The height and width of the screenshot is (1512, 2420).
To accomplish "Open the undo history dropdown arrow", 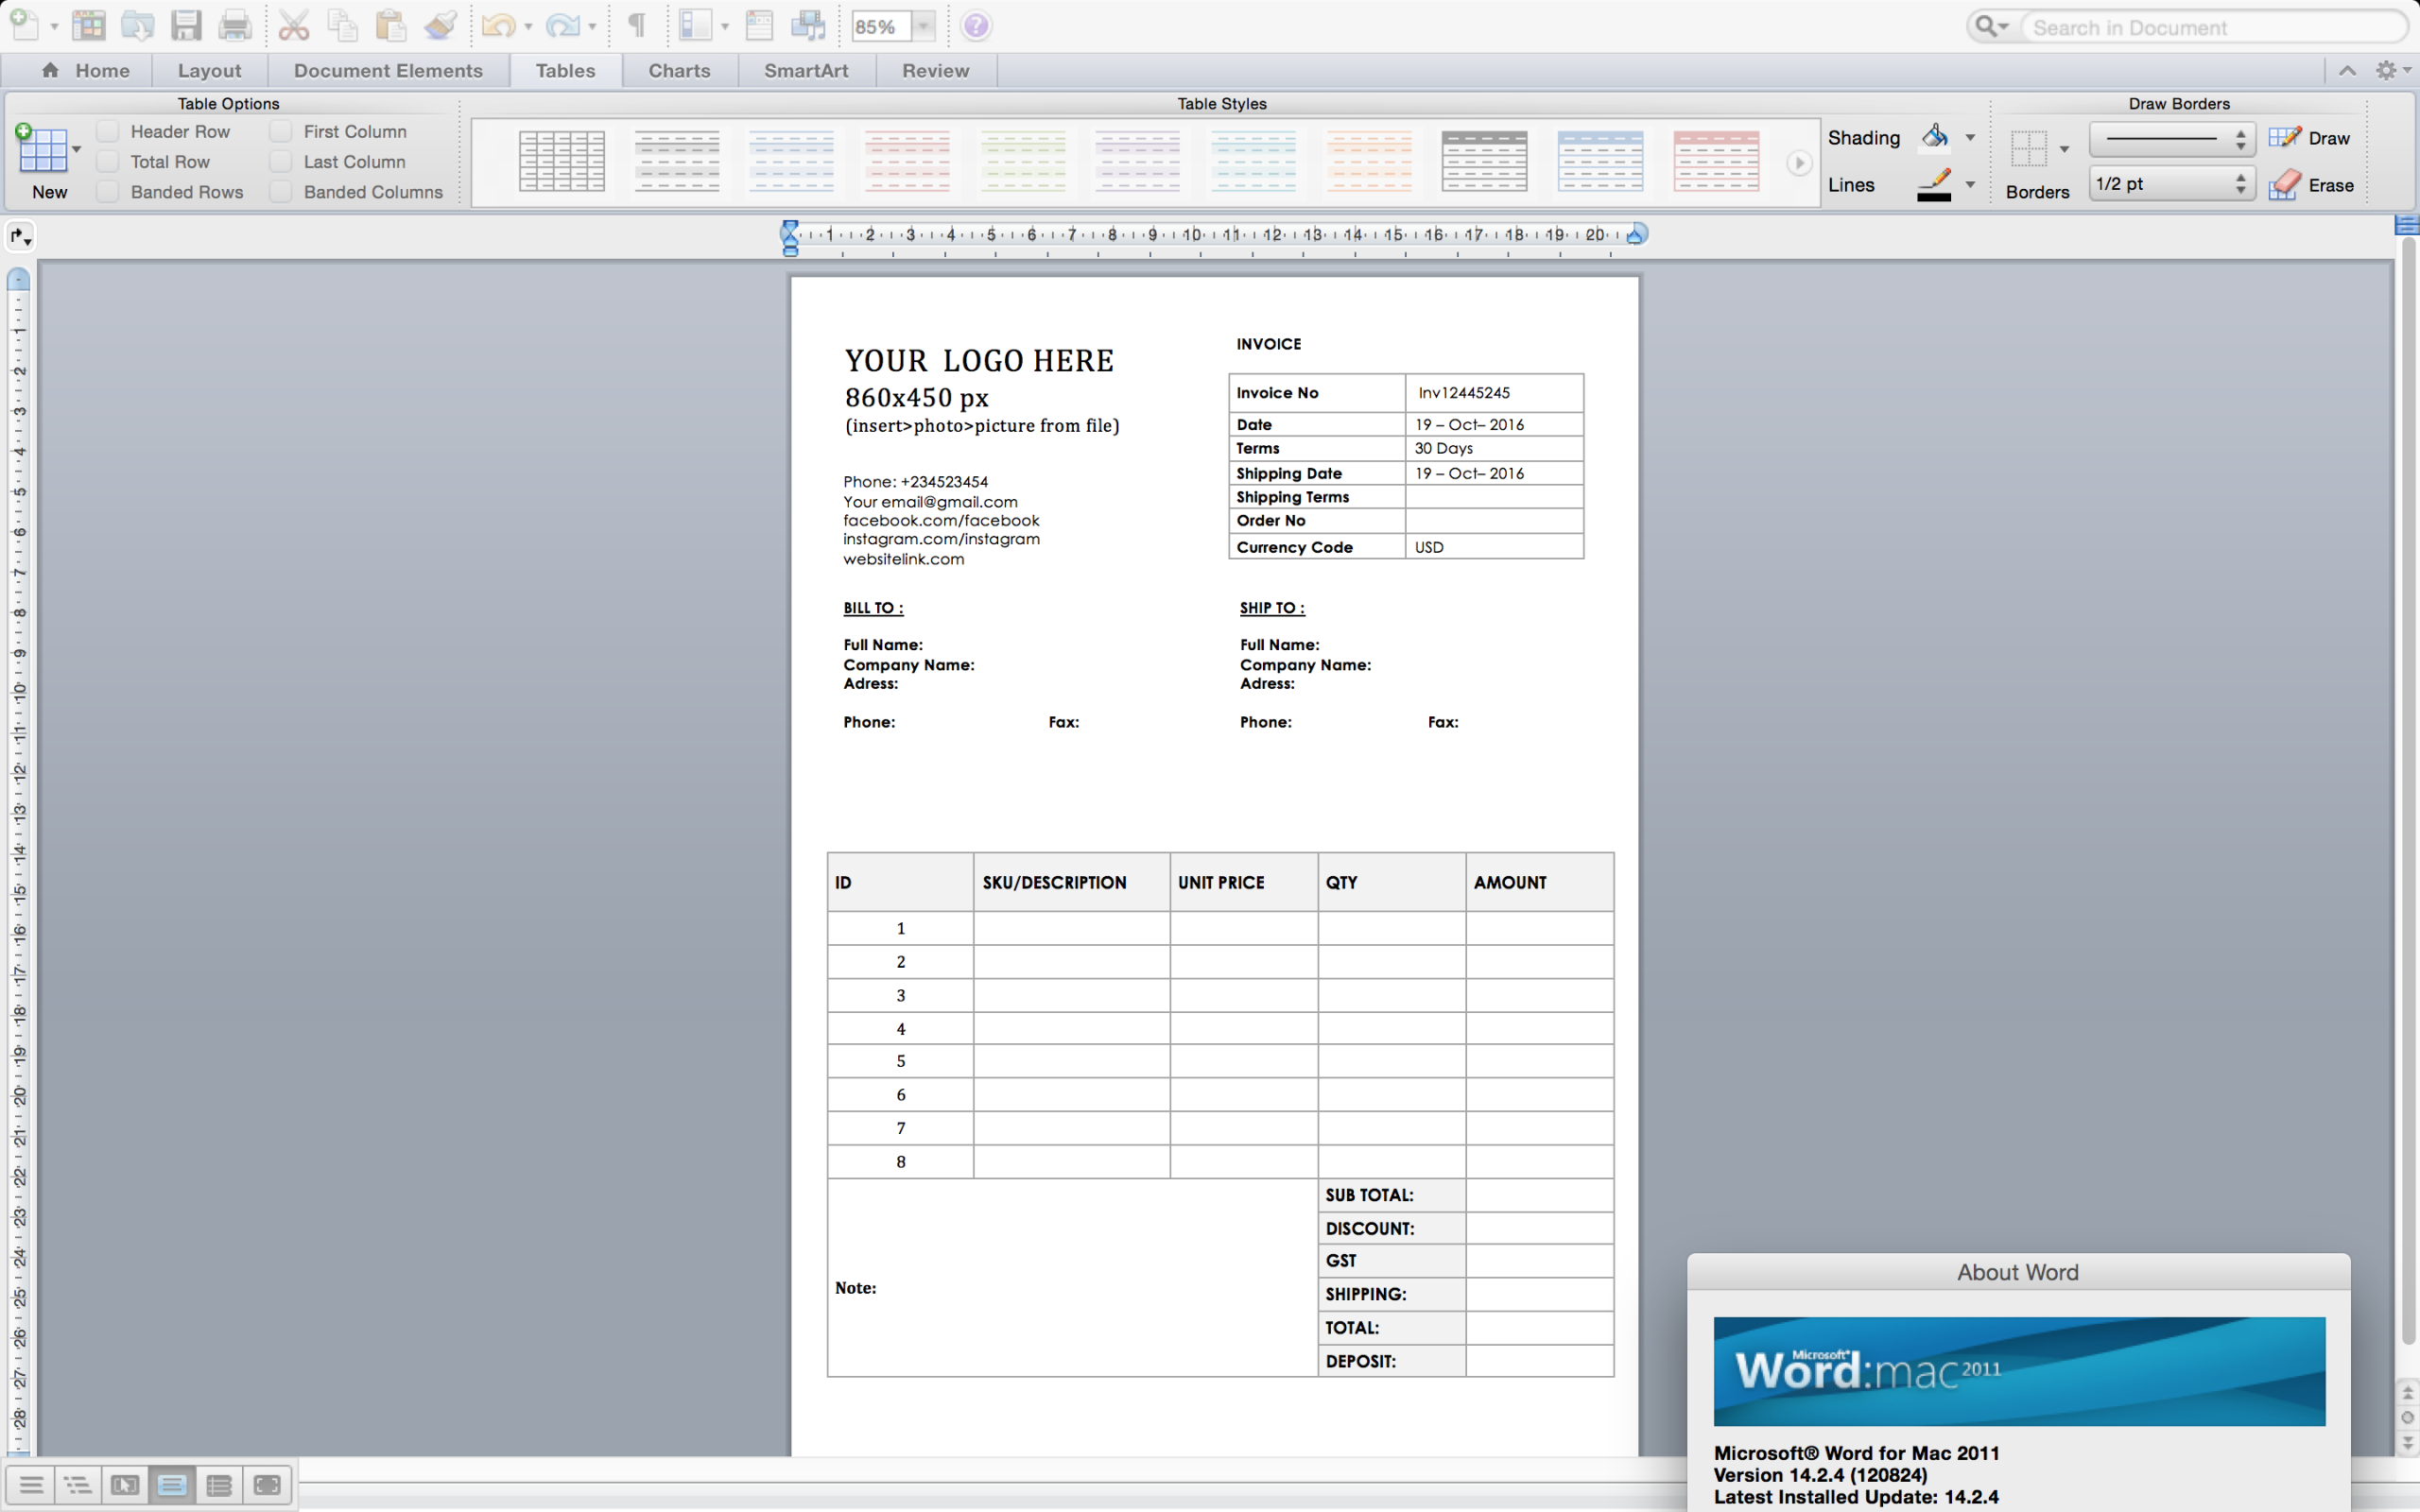I will click(528, 26).
